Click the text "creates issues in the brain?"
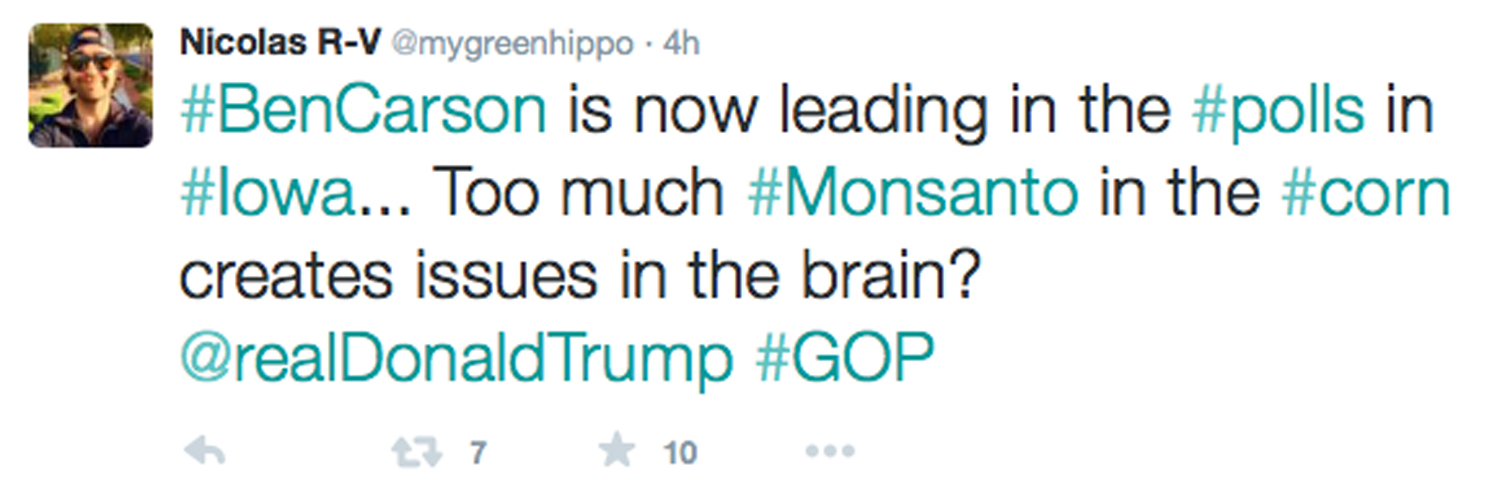 (x=577, y=277)
